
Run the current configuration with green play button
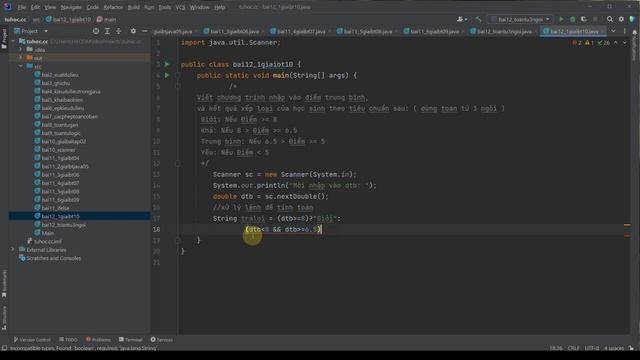point(561,19)
